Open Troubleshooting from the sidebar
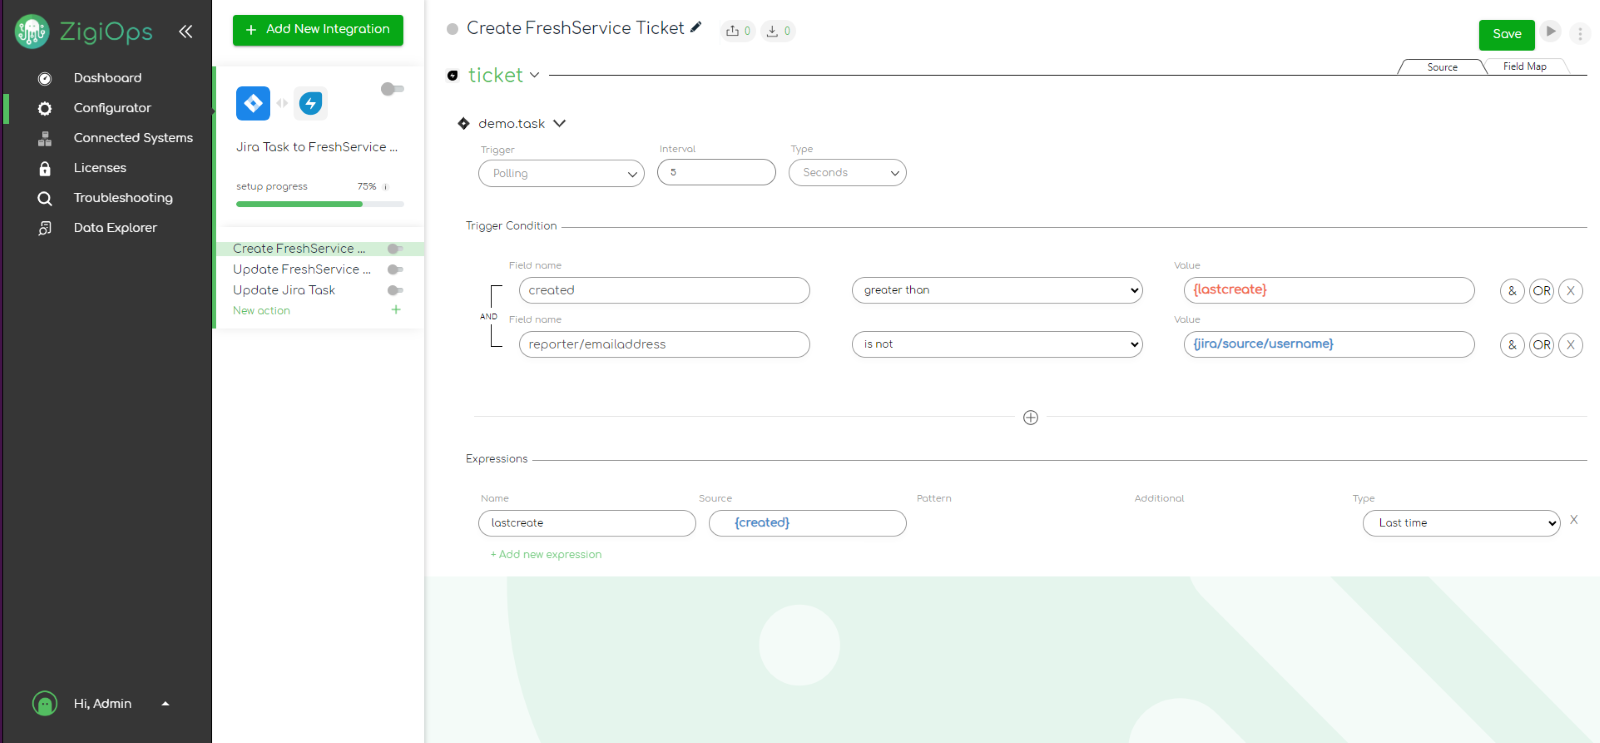The width and height of the screenshot is (1600, 743). point(123,198)
